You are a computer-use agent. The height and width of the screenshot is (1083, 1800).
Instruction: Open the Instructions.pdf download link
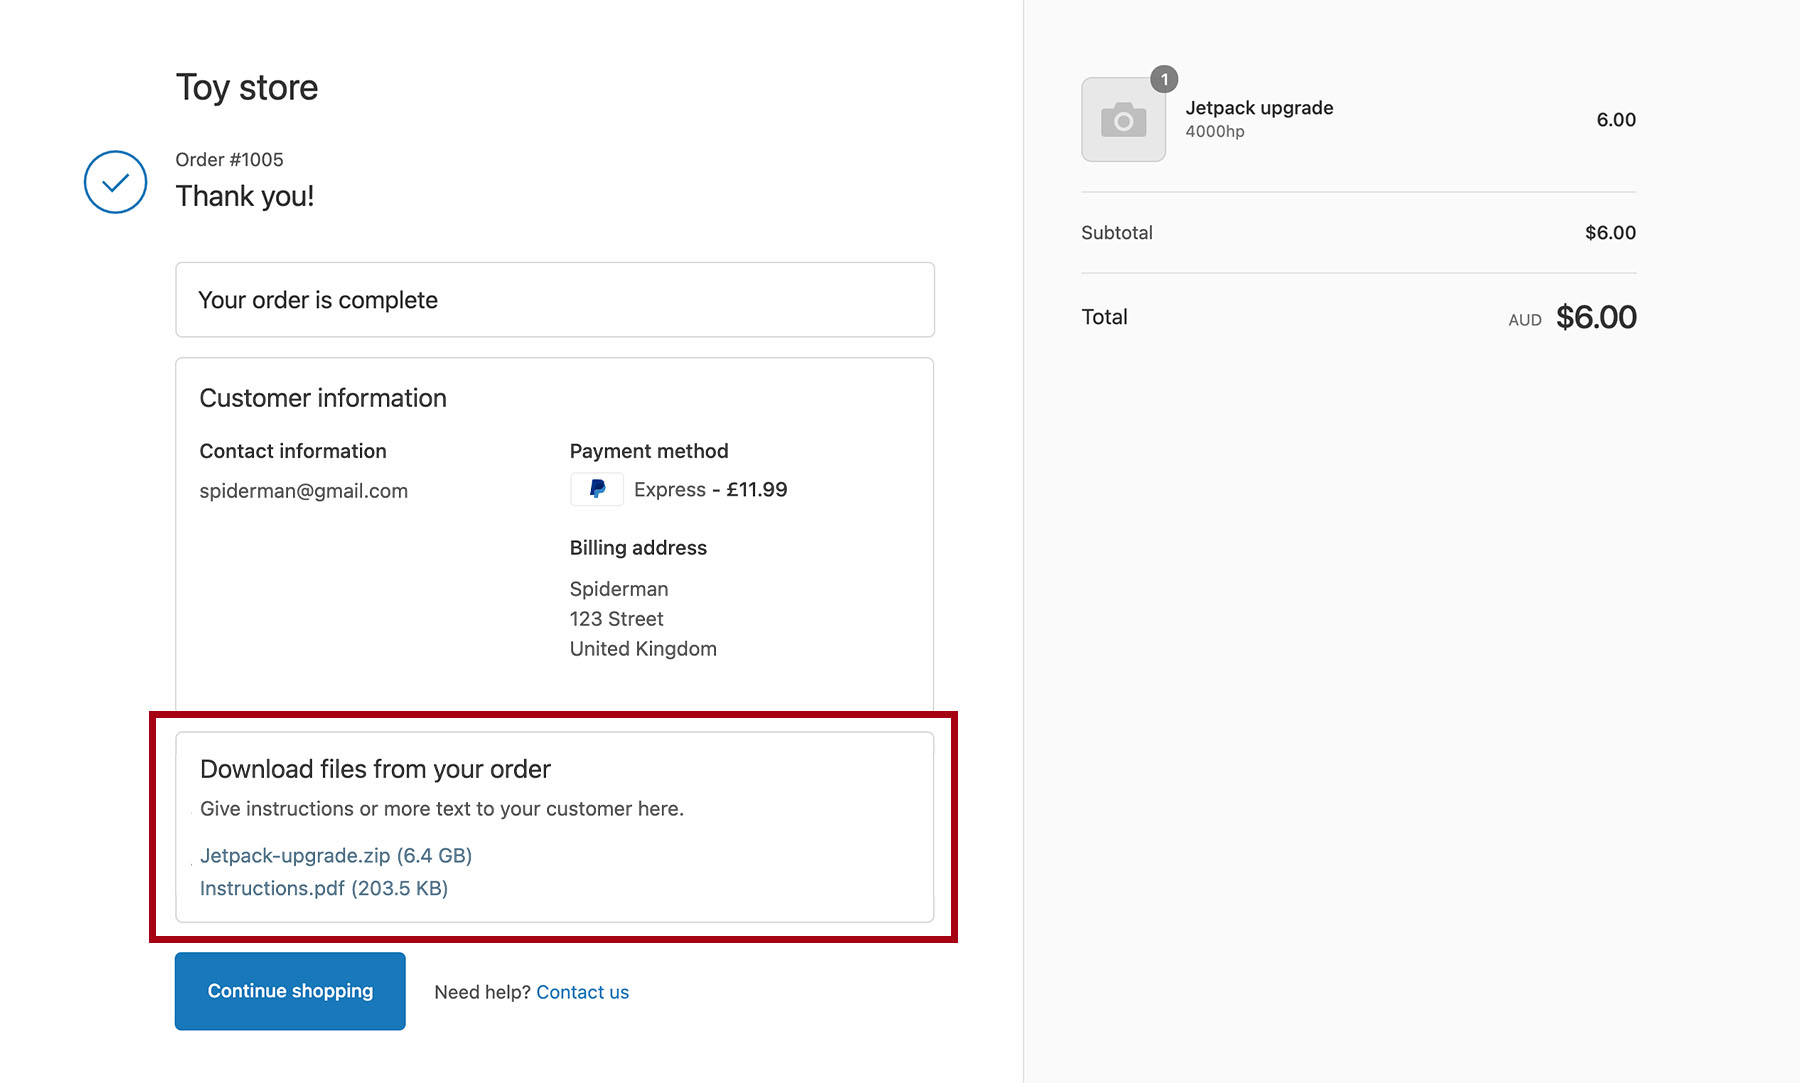coord(323,889)
